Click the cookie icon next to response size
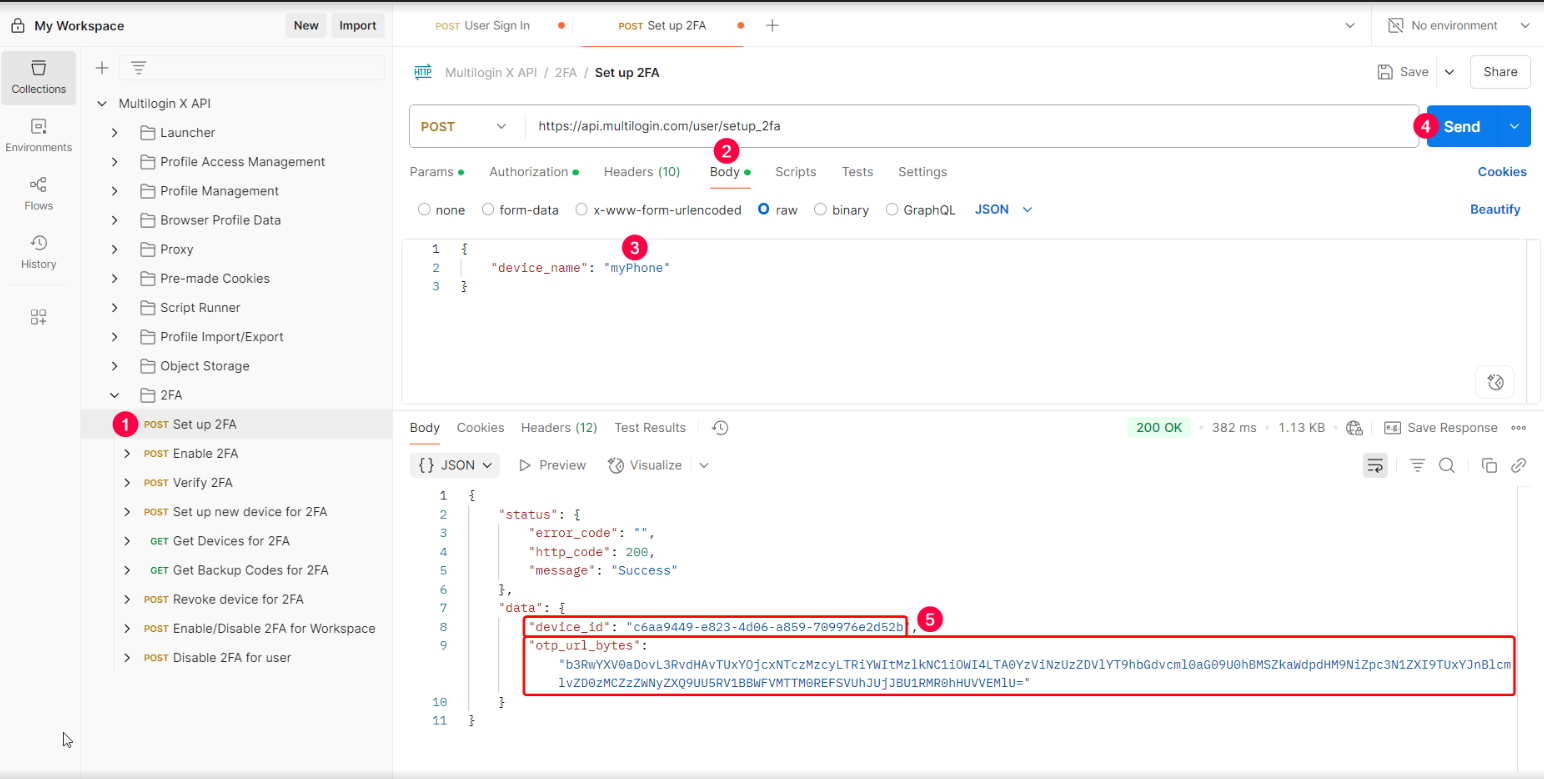Viewport: 1544px width, 779px height. 1355,427
